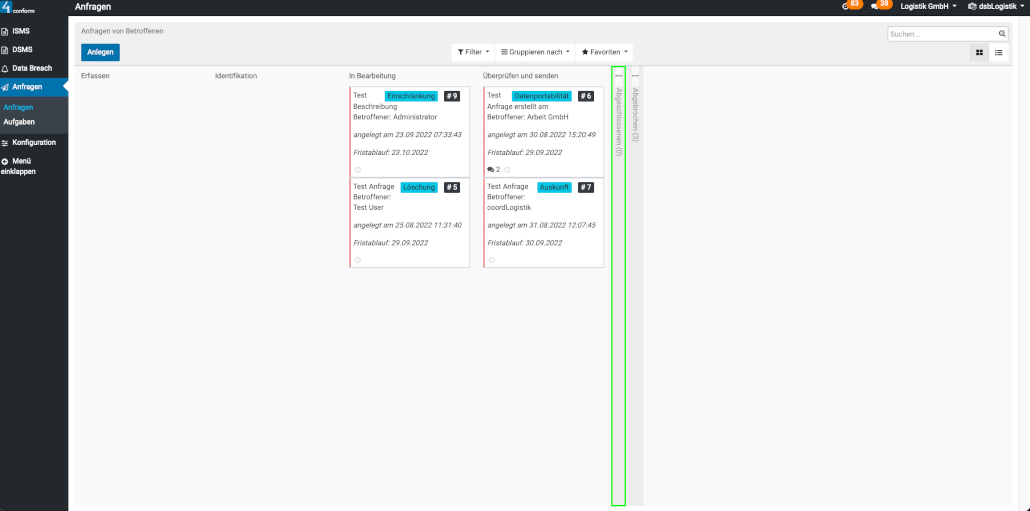Screen dimensions: 1030x511
Task: Open the notifications clock icon with badge 83
Action: click(x=846, y=6)
